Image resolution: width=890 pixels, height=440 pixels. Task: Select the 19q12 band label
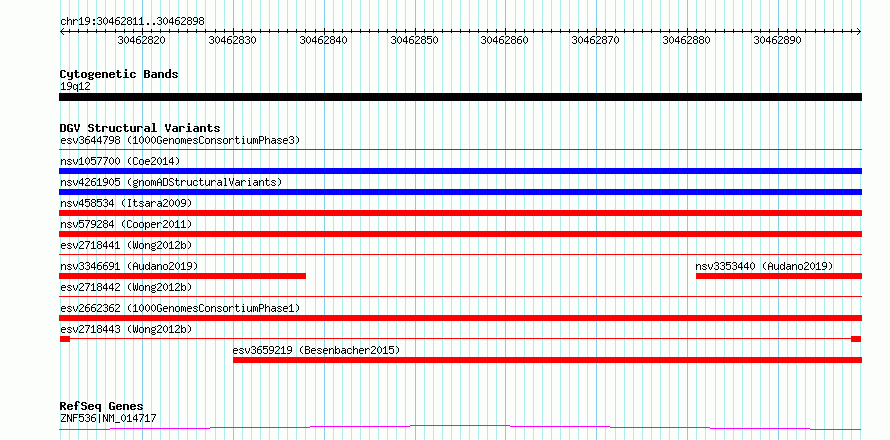tap(75, 87)
